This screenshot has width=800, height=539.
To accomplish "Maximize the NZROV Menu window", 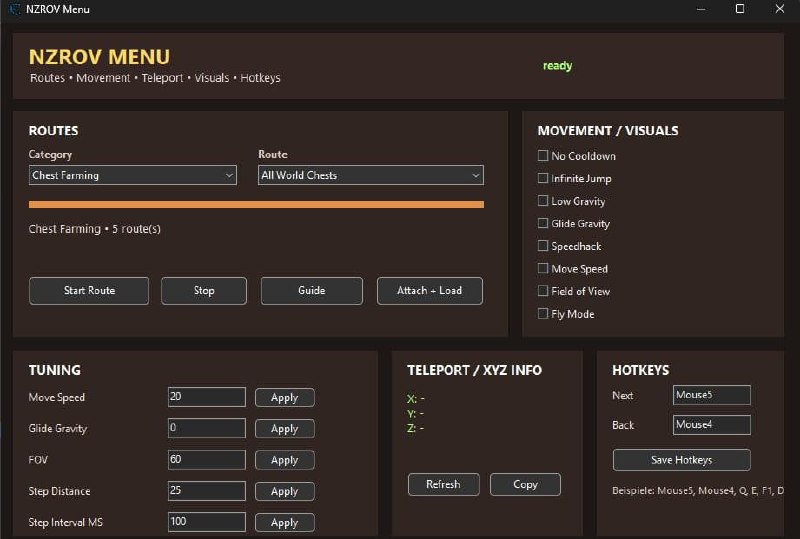I will coord(740,9).
